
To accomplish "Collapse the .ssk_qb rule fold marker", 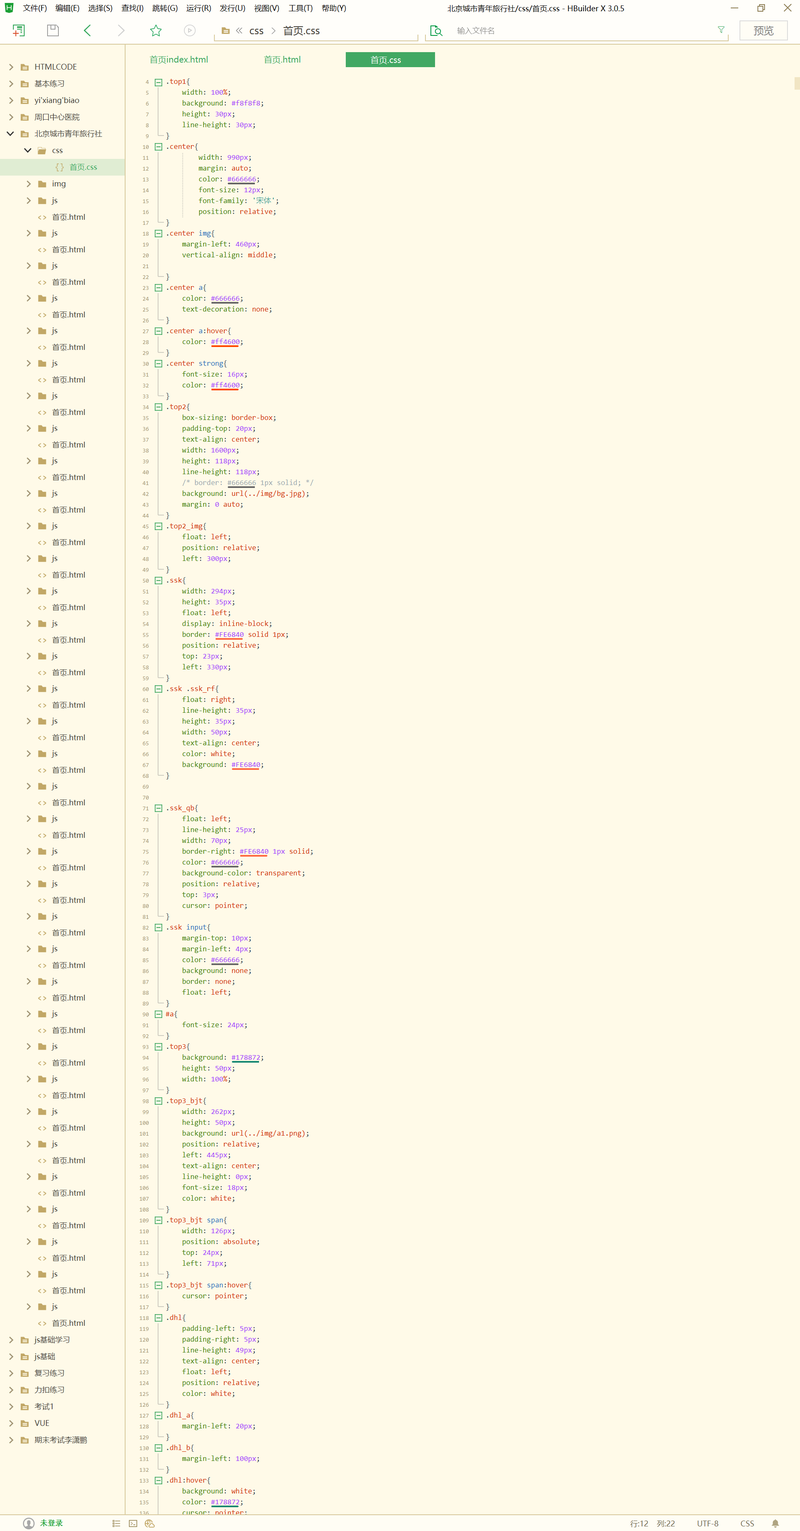I will pyautogui.click(x=158, y=808).
